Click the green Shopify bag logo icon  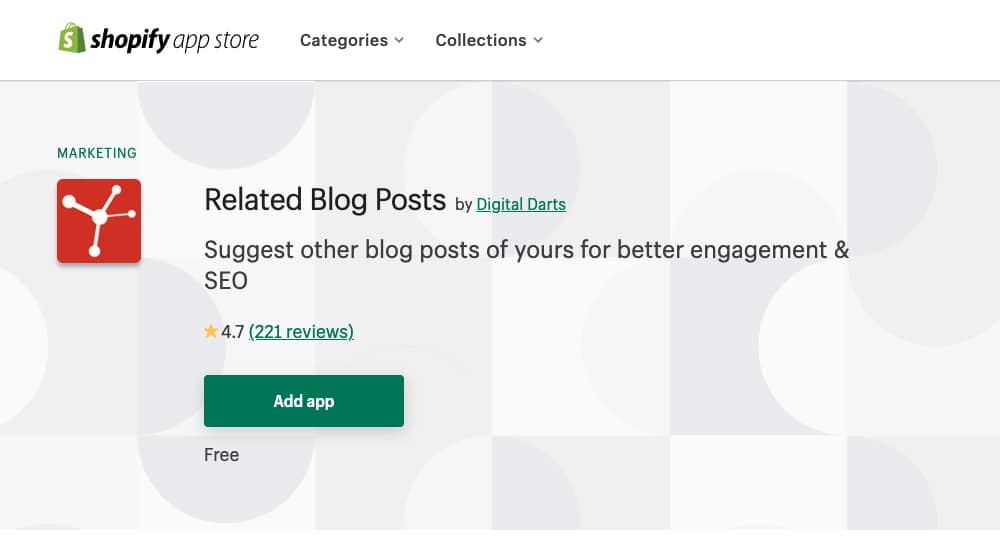pos(71,38)
